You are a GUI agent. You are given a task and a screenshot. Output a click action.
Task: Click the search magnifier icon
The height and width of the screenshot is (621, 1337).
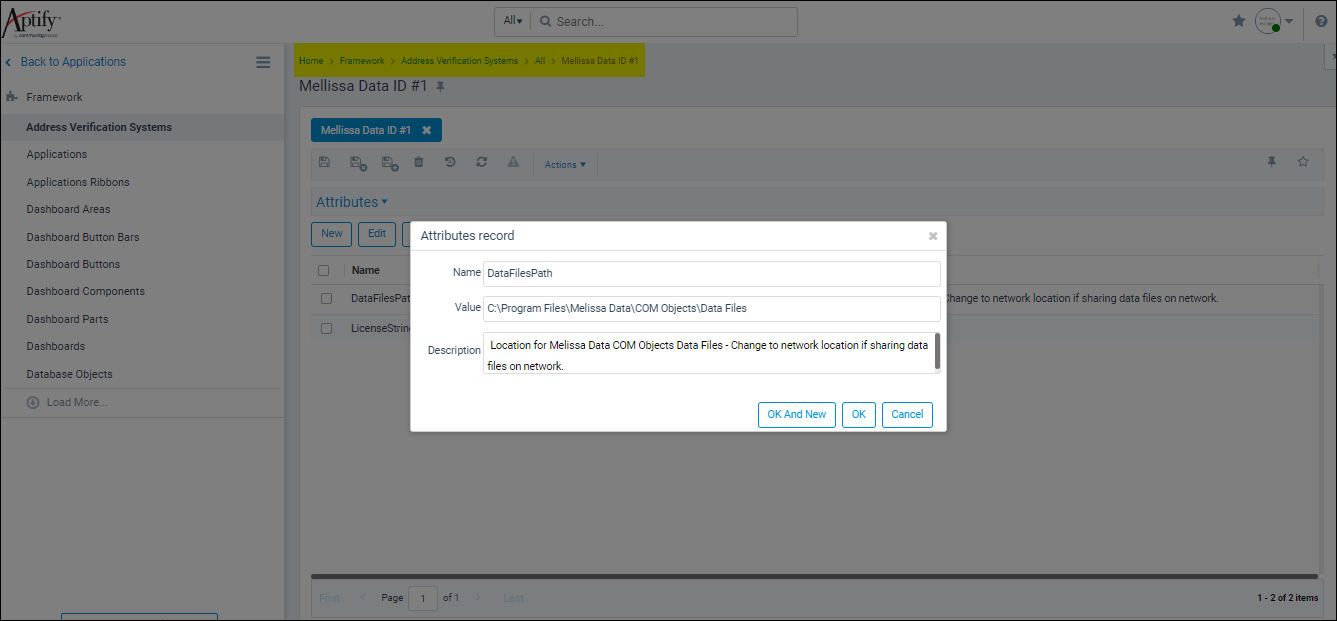click(545, 22)
